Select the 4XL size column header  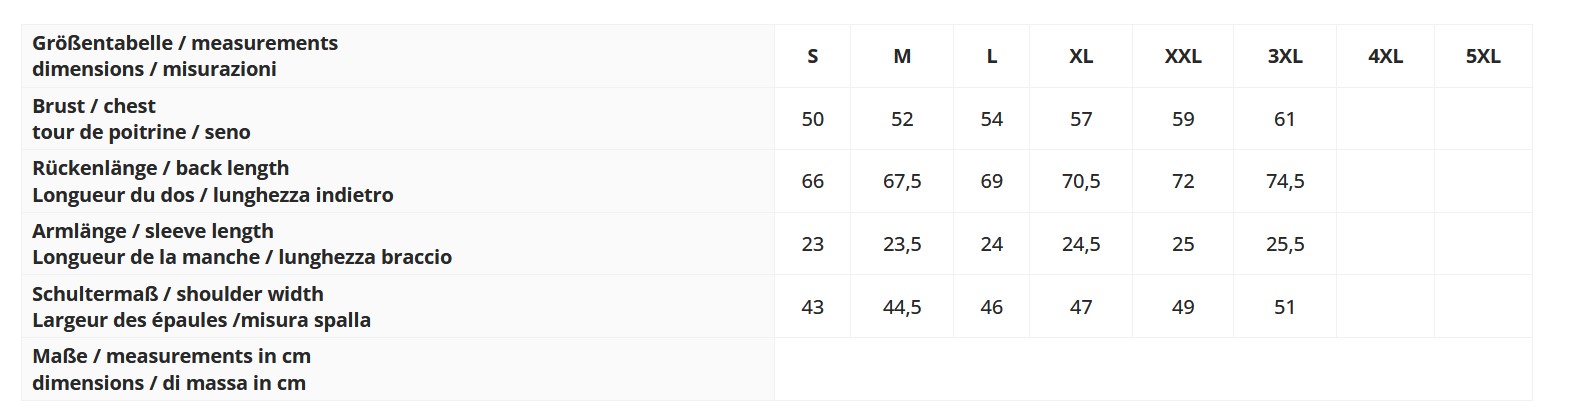(1385, 57)
